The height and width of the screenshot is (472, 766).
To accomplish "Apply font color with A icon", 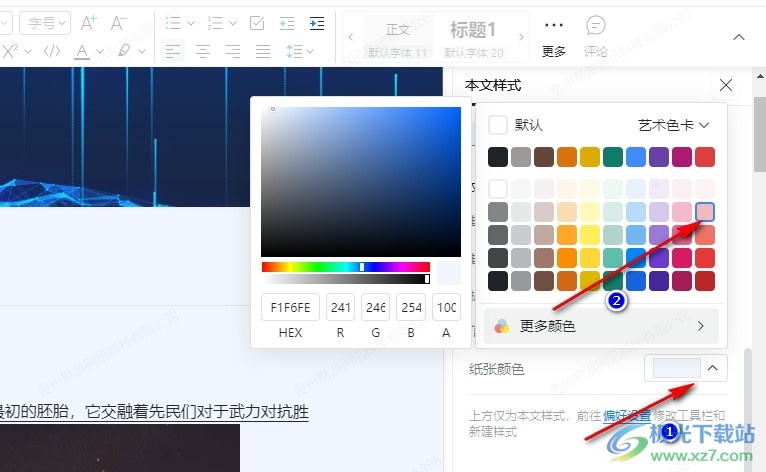I will tap(82, 51).
